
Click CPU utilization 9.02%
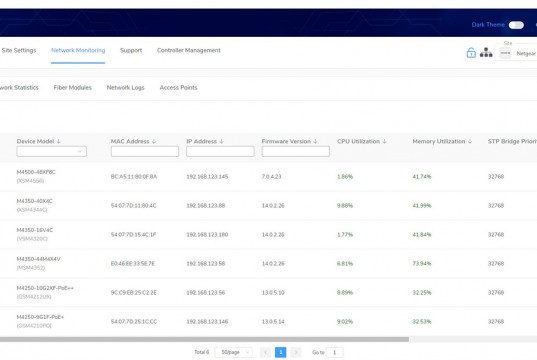[x=345, y=322]
